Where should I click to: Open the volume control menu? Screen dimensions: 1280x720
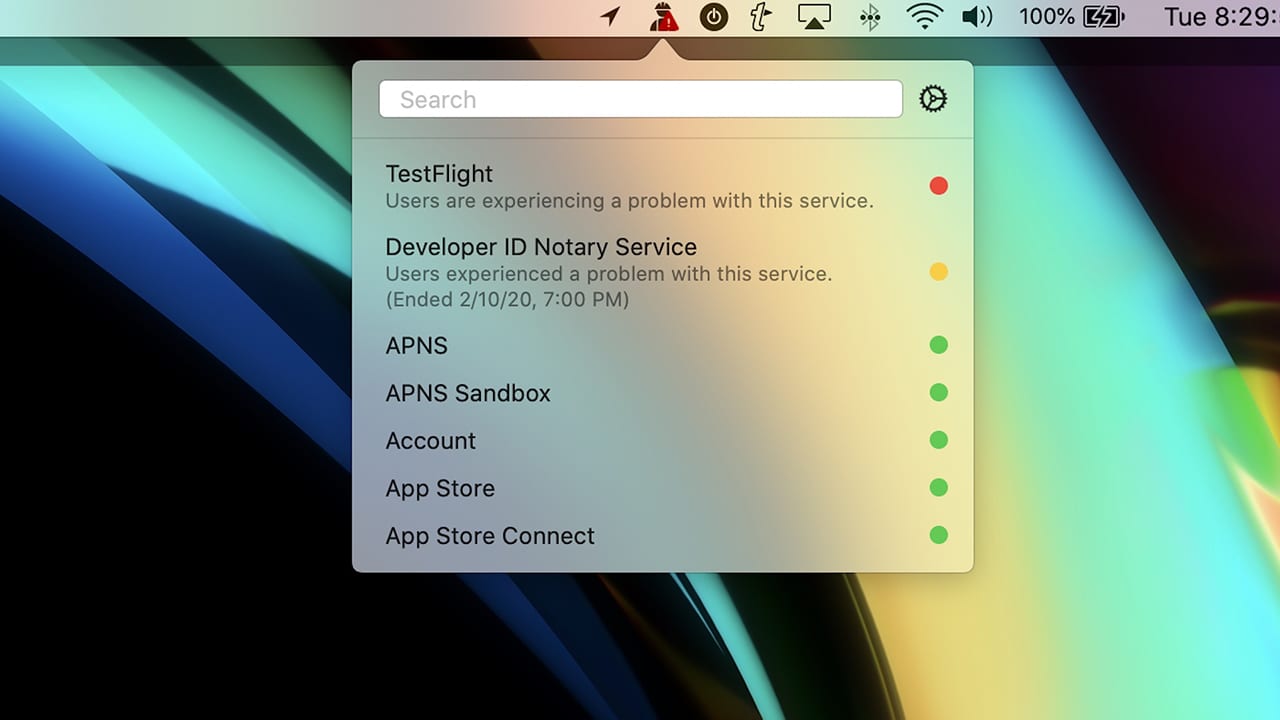[976, 17]
